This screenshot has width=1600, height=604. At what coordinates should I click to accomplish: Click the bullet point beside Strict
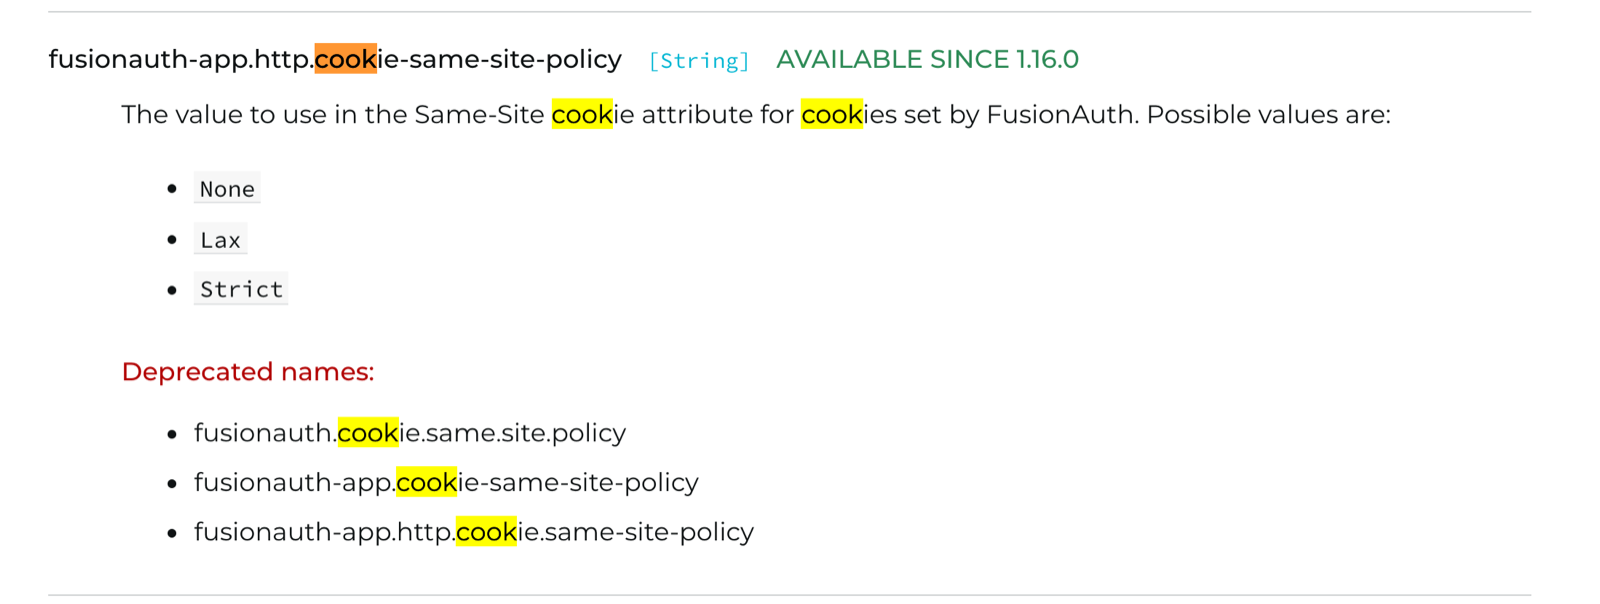pyautogui.click(x=172, y=290)
